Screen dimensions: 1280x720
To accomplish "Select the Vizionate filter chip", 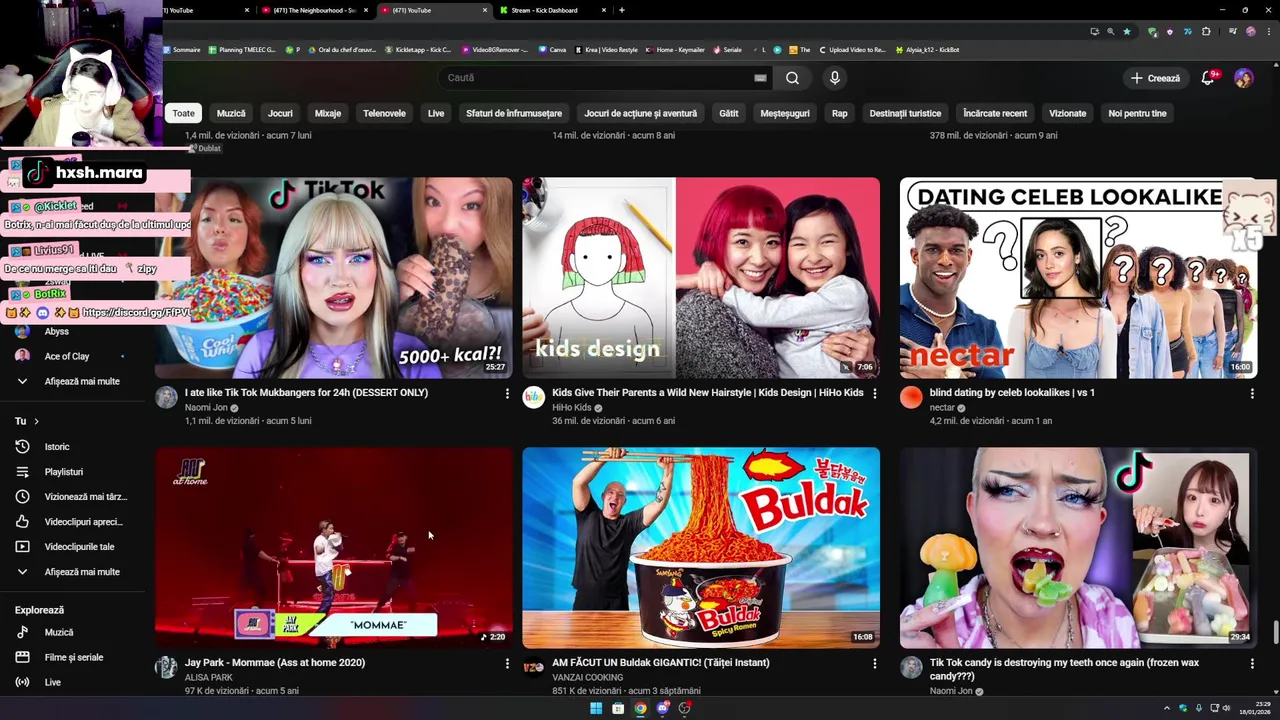I will coord(1068,113).
